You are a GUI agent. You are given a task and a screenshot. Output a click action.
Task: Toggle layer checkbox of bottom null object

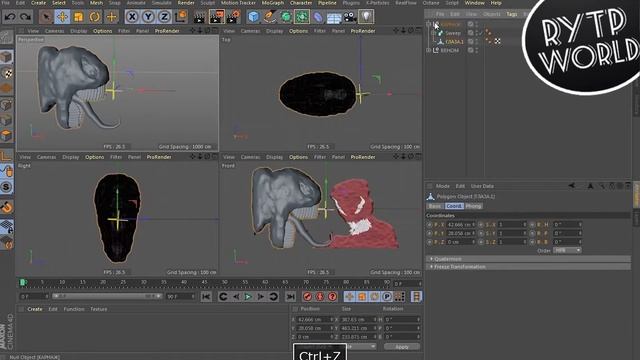[x=470, y=50]
